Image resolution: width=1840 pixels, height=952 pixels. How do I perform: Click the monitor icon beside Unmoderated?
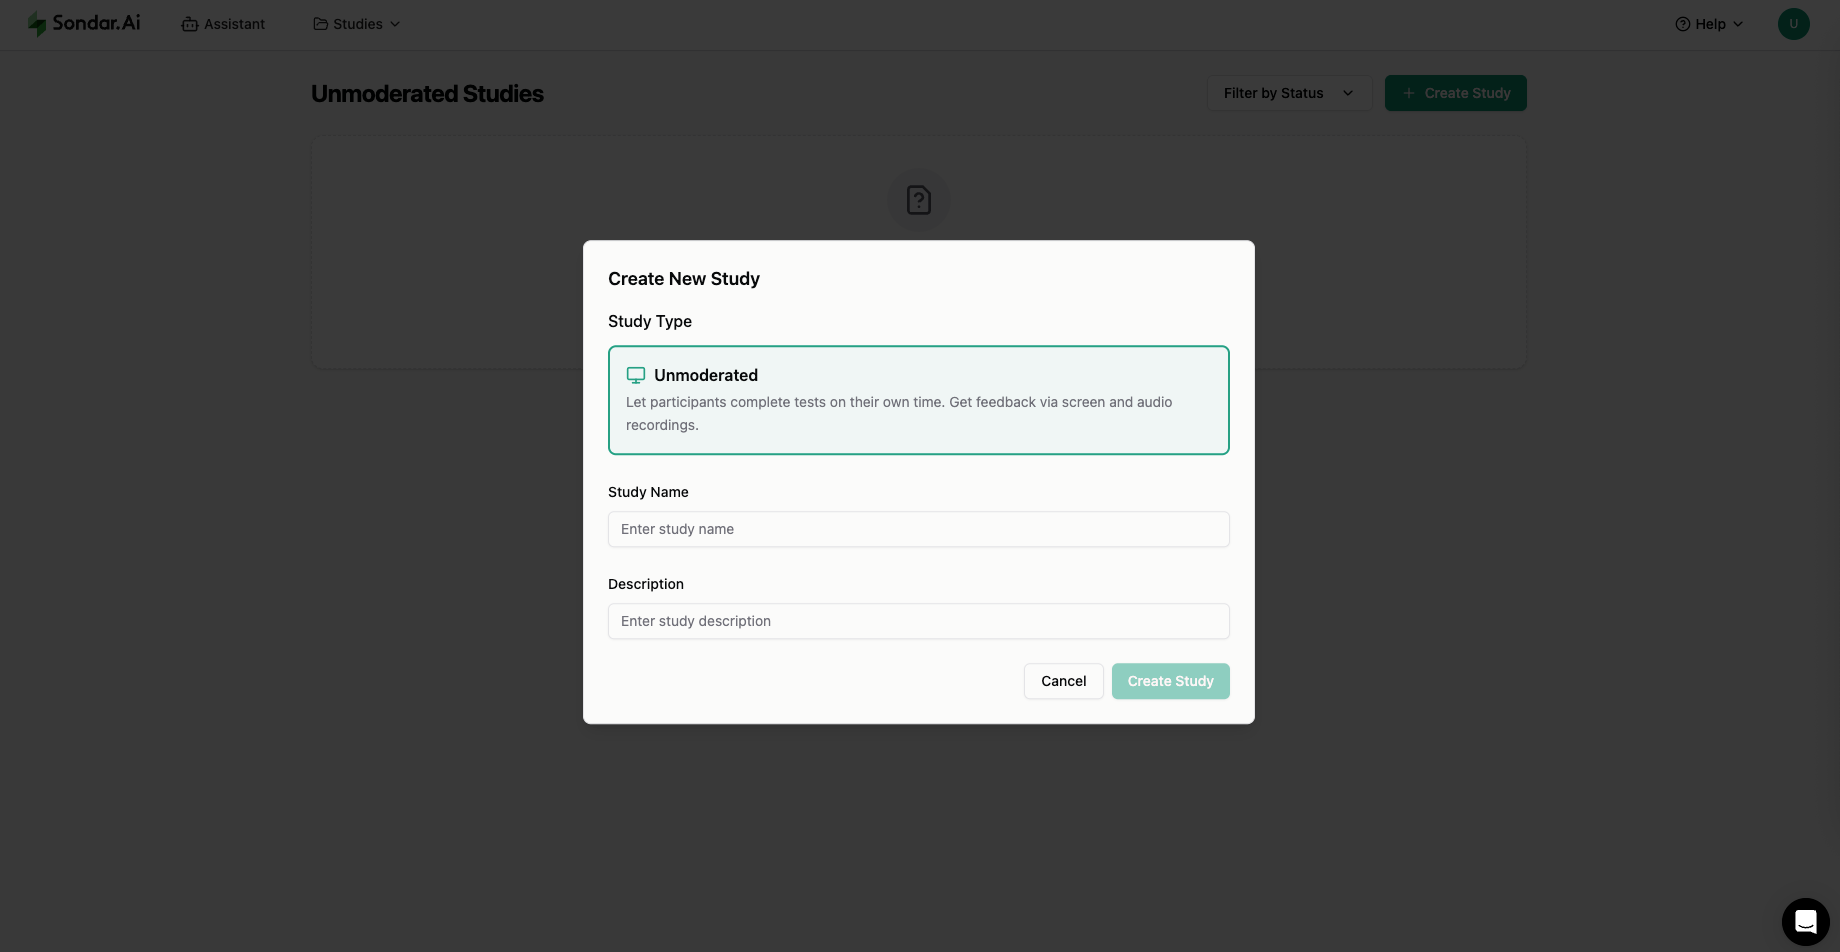point(636,375)
